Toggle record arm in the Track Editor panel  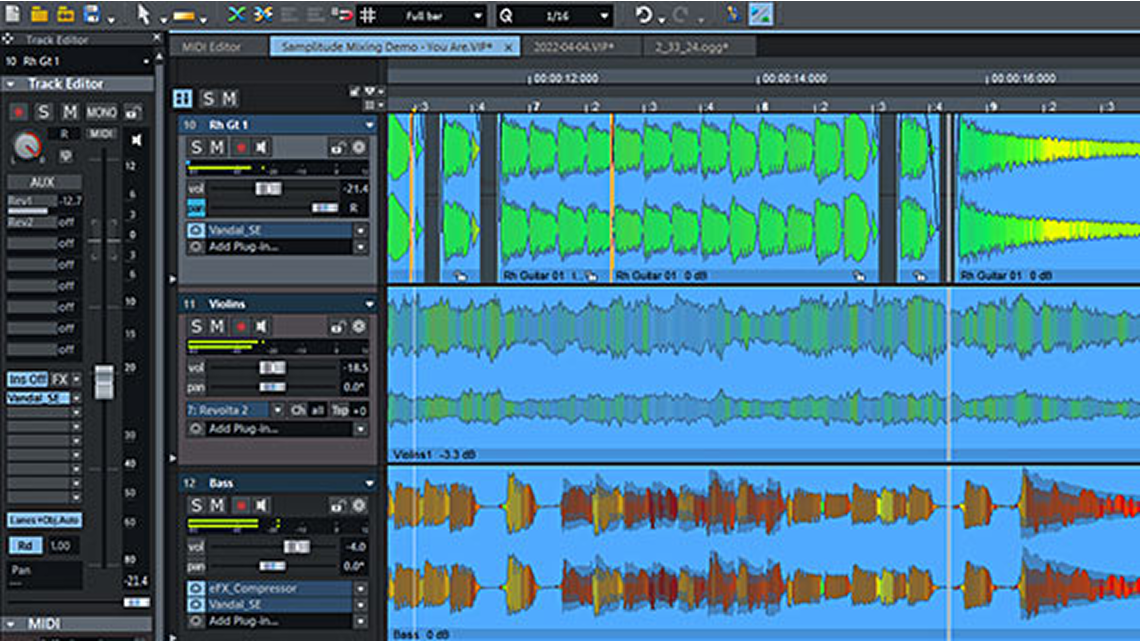coord(19,112)
